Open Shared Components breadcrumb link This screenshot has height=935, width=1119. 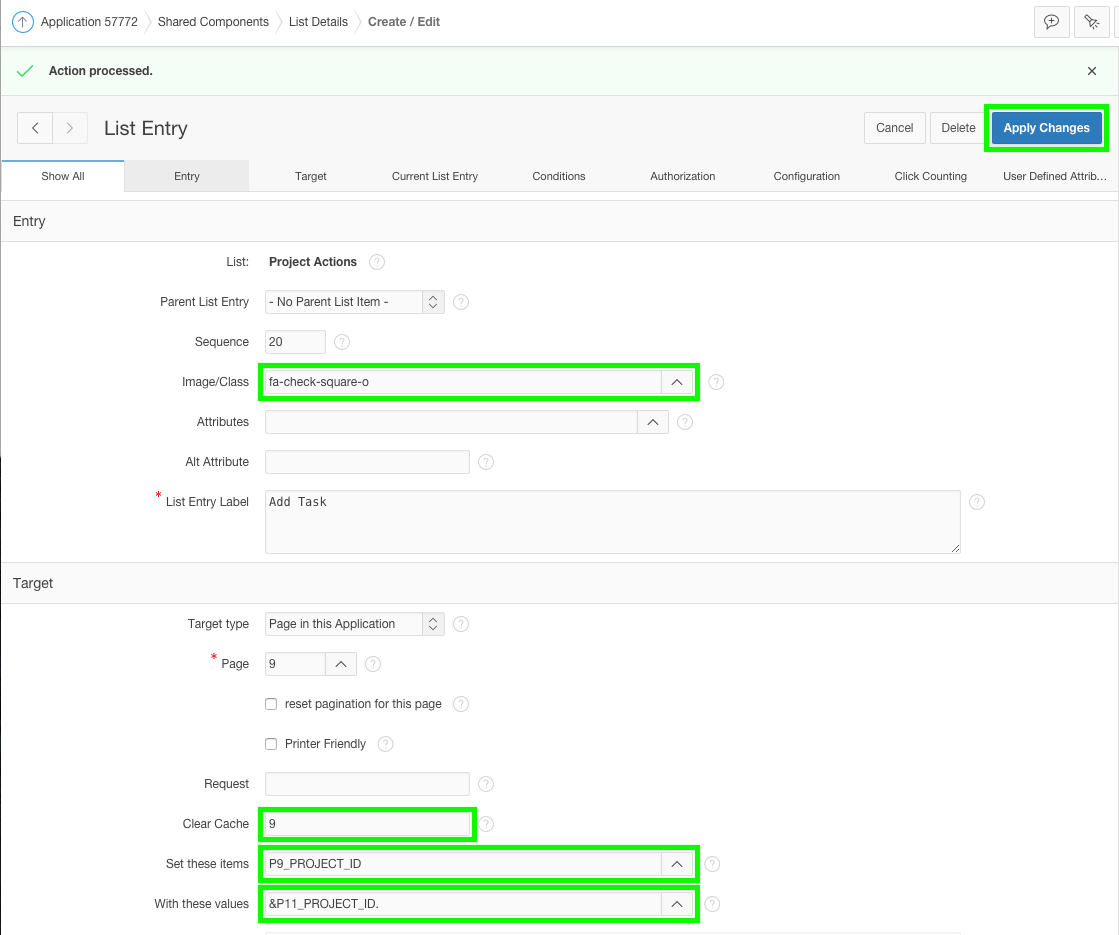point(213,21)
